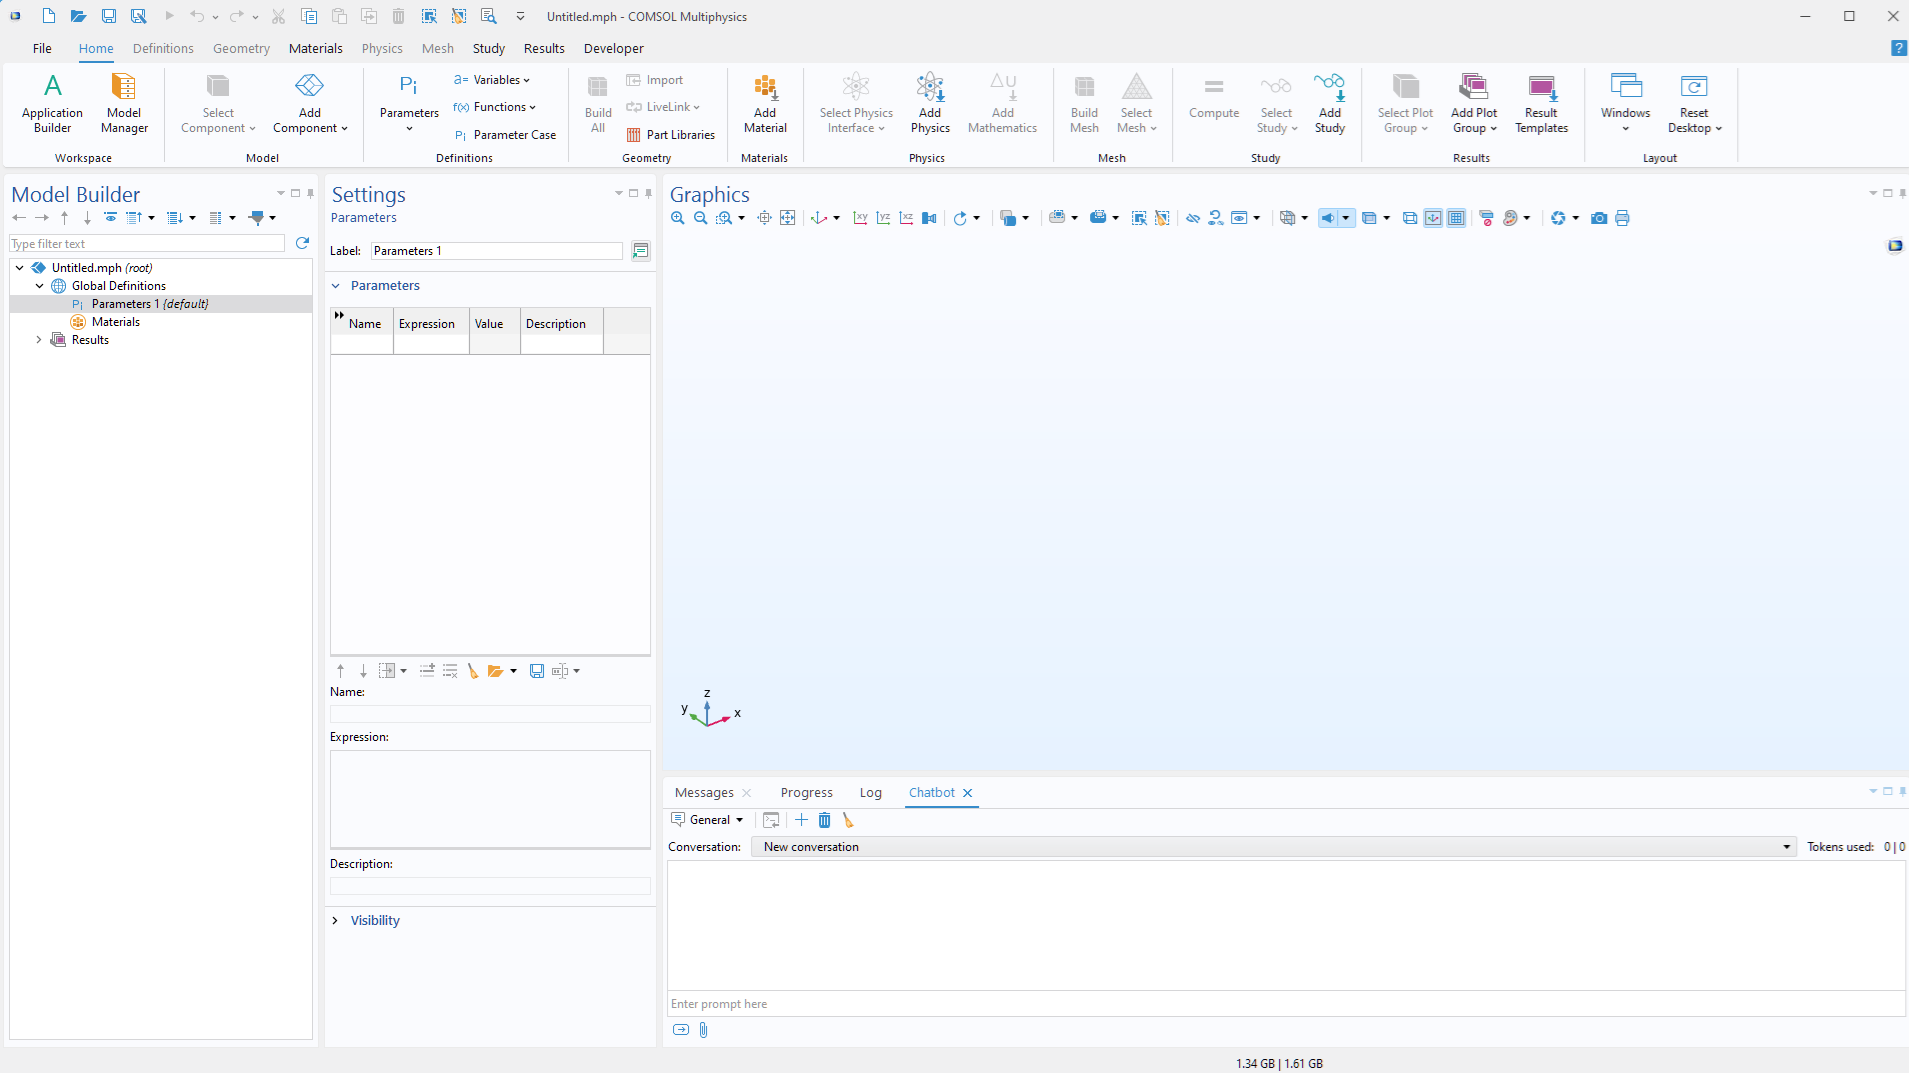The image size is (1909, 1073).
Task: Print the Graphics view
Action: tap(1622, 218)
